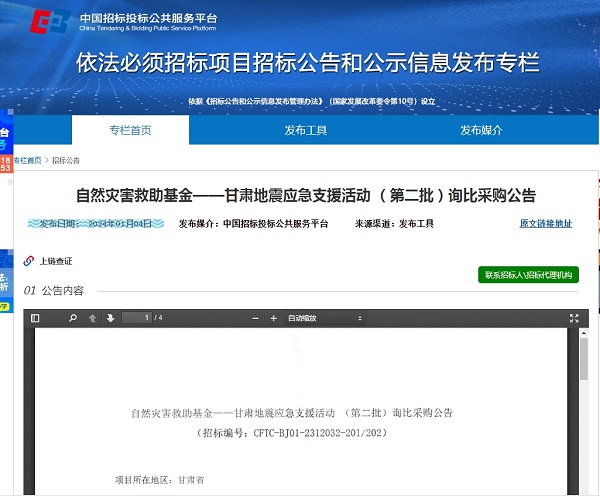
Task: Click 专栏首页 breadcrumb link
Action: click(26, 160)
